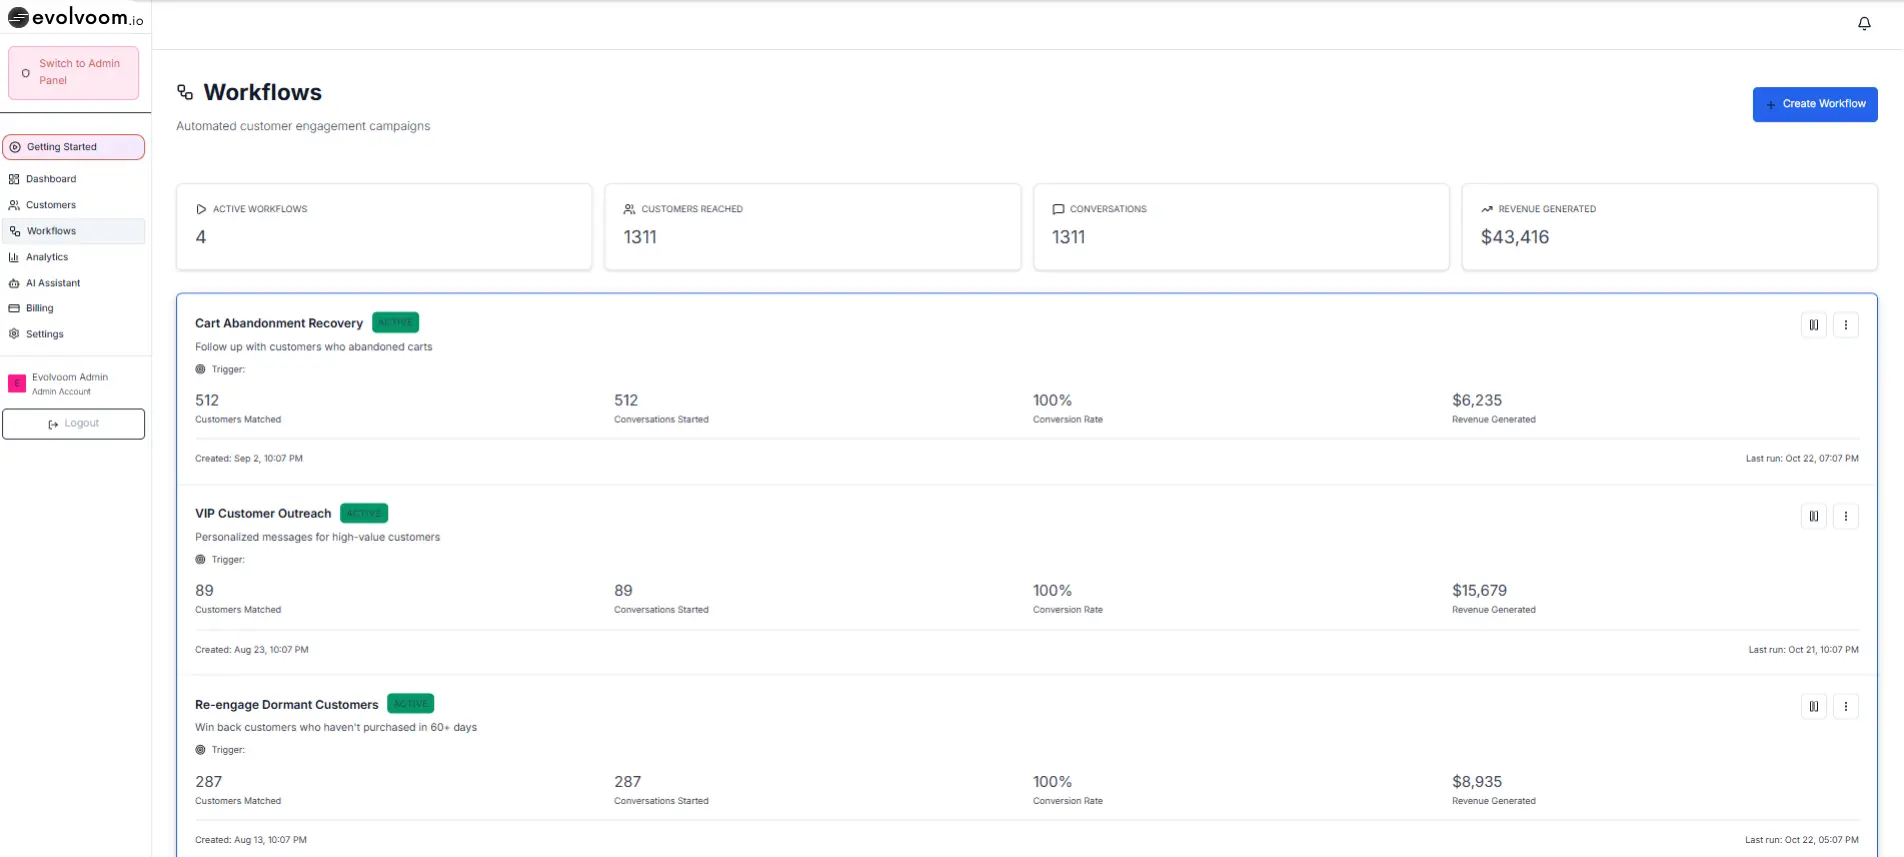The image size is (1904, 857).
Task: Click the VIP Customer Outreach trigger icon
Action: coord(200,560)
